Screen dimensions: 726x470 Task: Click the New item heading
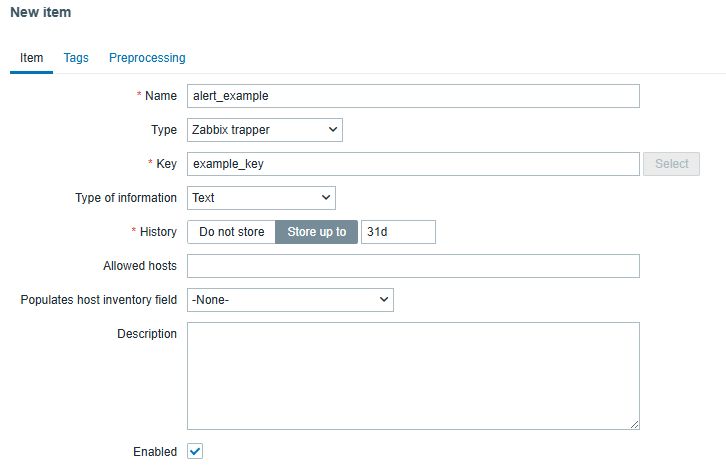[x=40, y=13]
